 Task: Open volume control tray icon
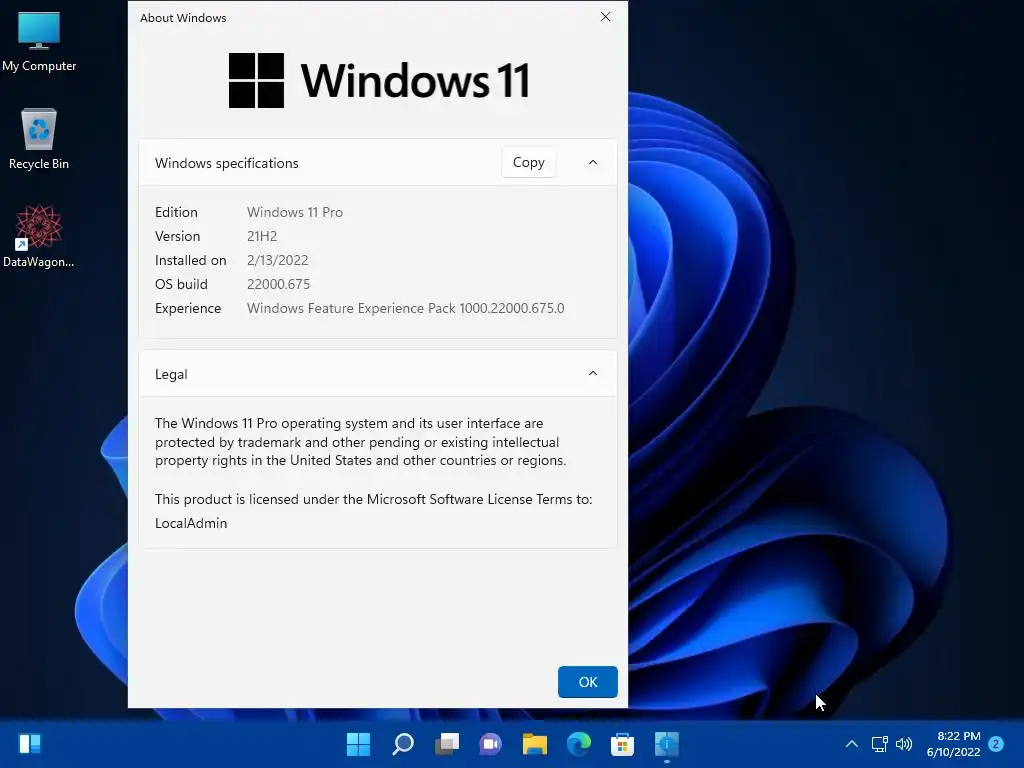(x=904, y=744)
